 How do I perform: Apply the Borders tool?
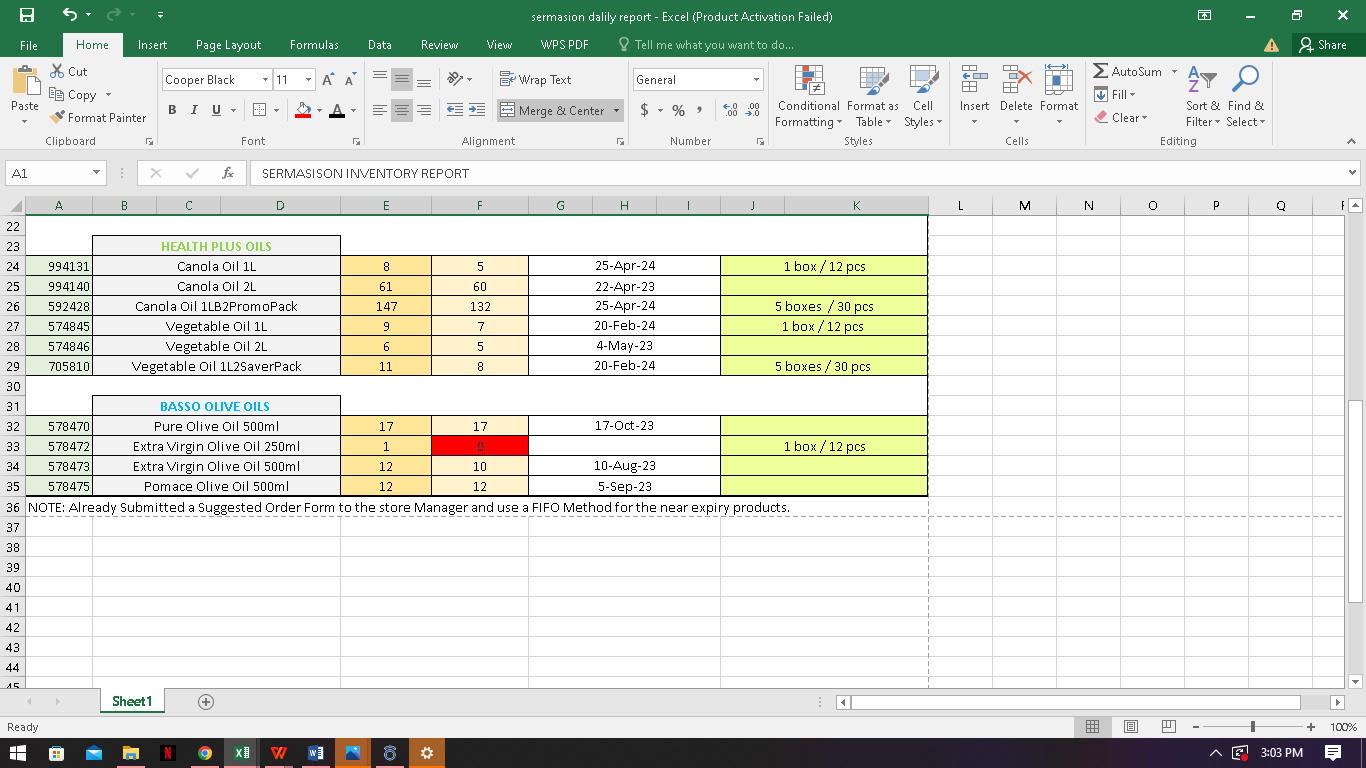[x=259, y=110]
